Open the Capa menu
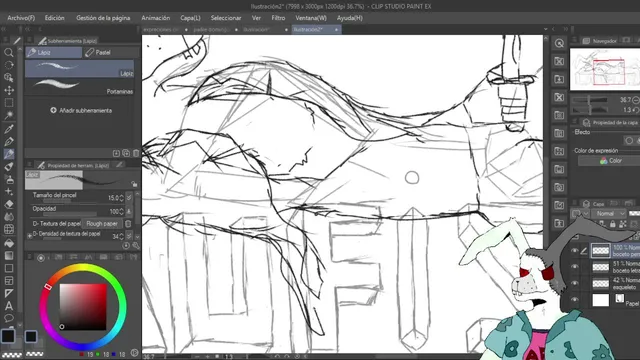 tap(190, 18)
